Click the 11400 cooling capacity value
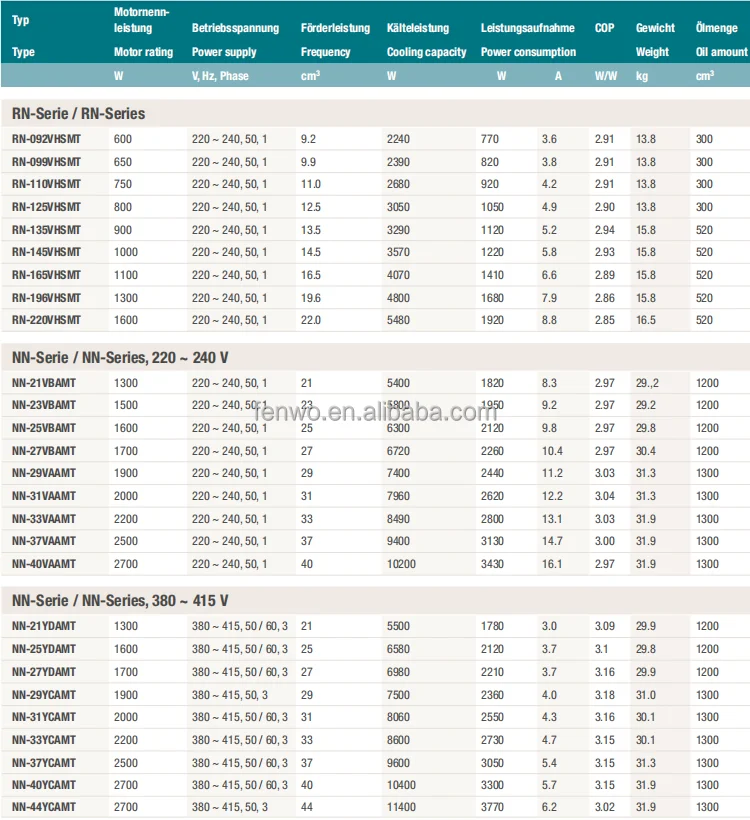Image resolution: width=750 pixels, height=820 pixels. click(405, 807)
